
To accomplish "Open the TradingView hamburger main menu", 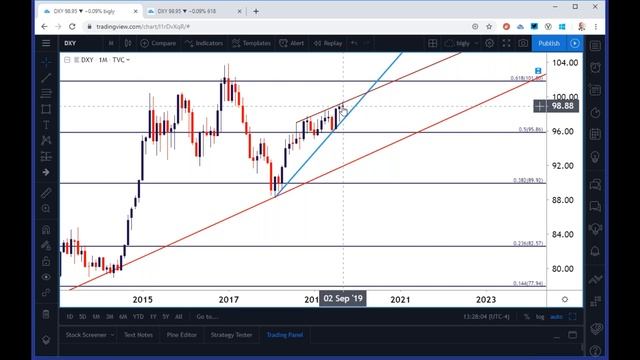I will (46, 43).
